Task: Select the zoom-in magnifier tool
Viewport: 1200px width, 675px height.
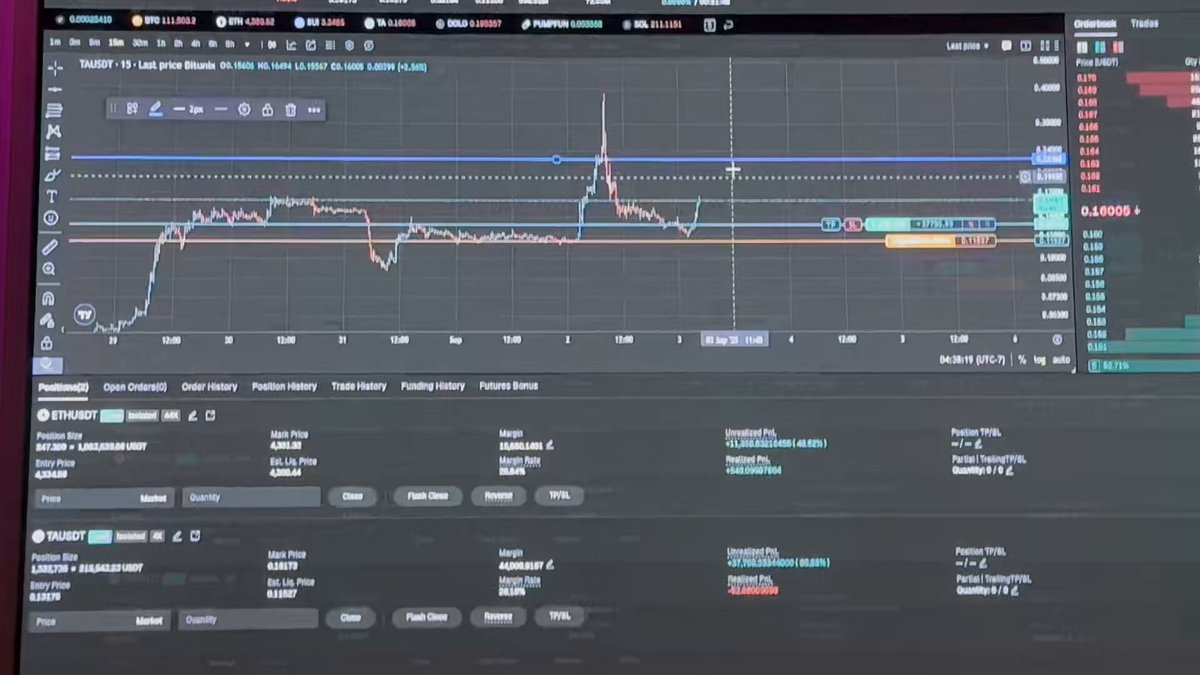Action: pos(49,269)
